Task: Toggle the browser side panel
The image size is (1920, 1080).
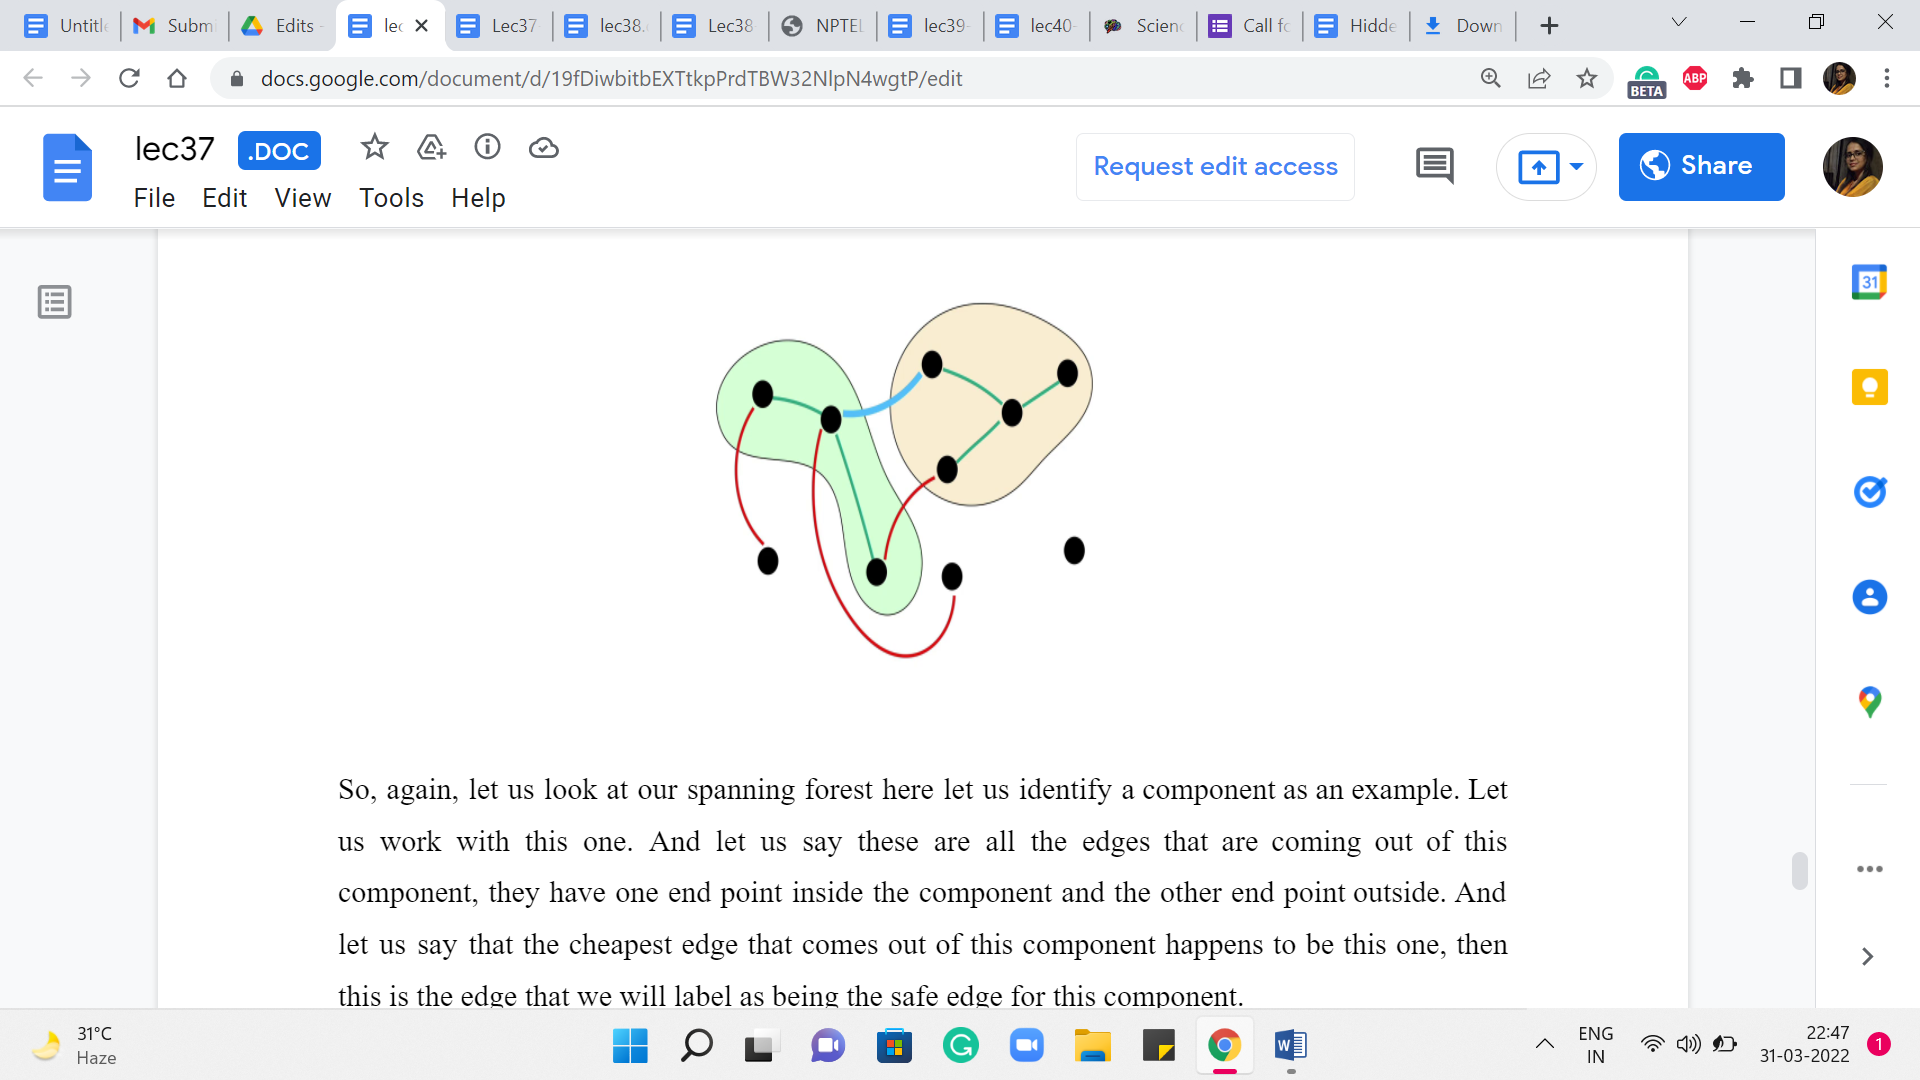Action: (1791, 79)
